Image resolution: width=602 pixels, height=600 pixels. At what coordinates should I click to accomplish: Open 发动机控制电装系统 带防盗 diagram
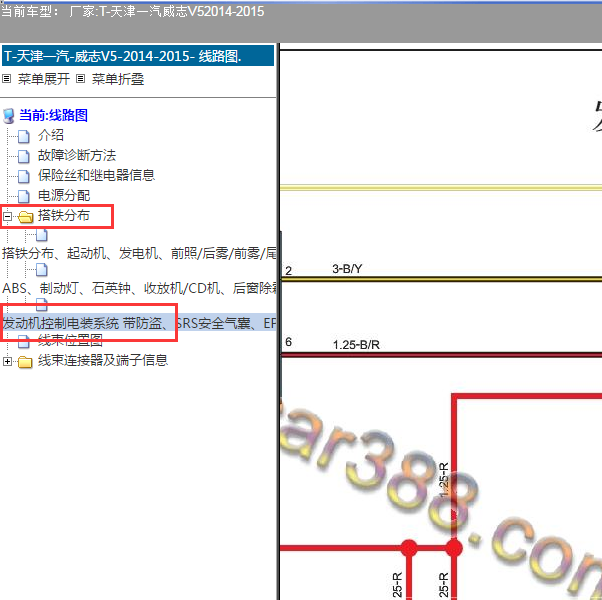click(x=139, y=323)
